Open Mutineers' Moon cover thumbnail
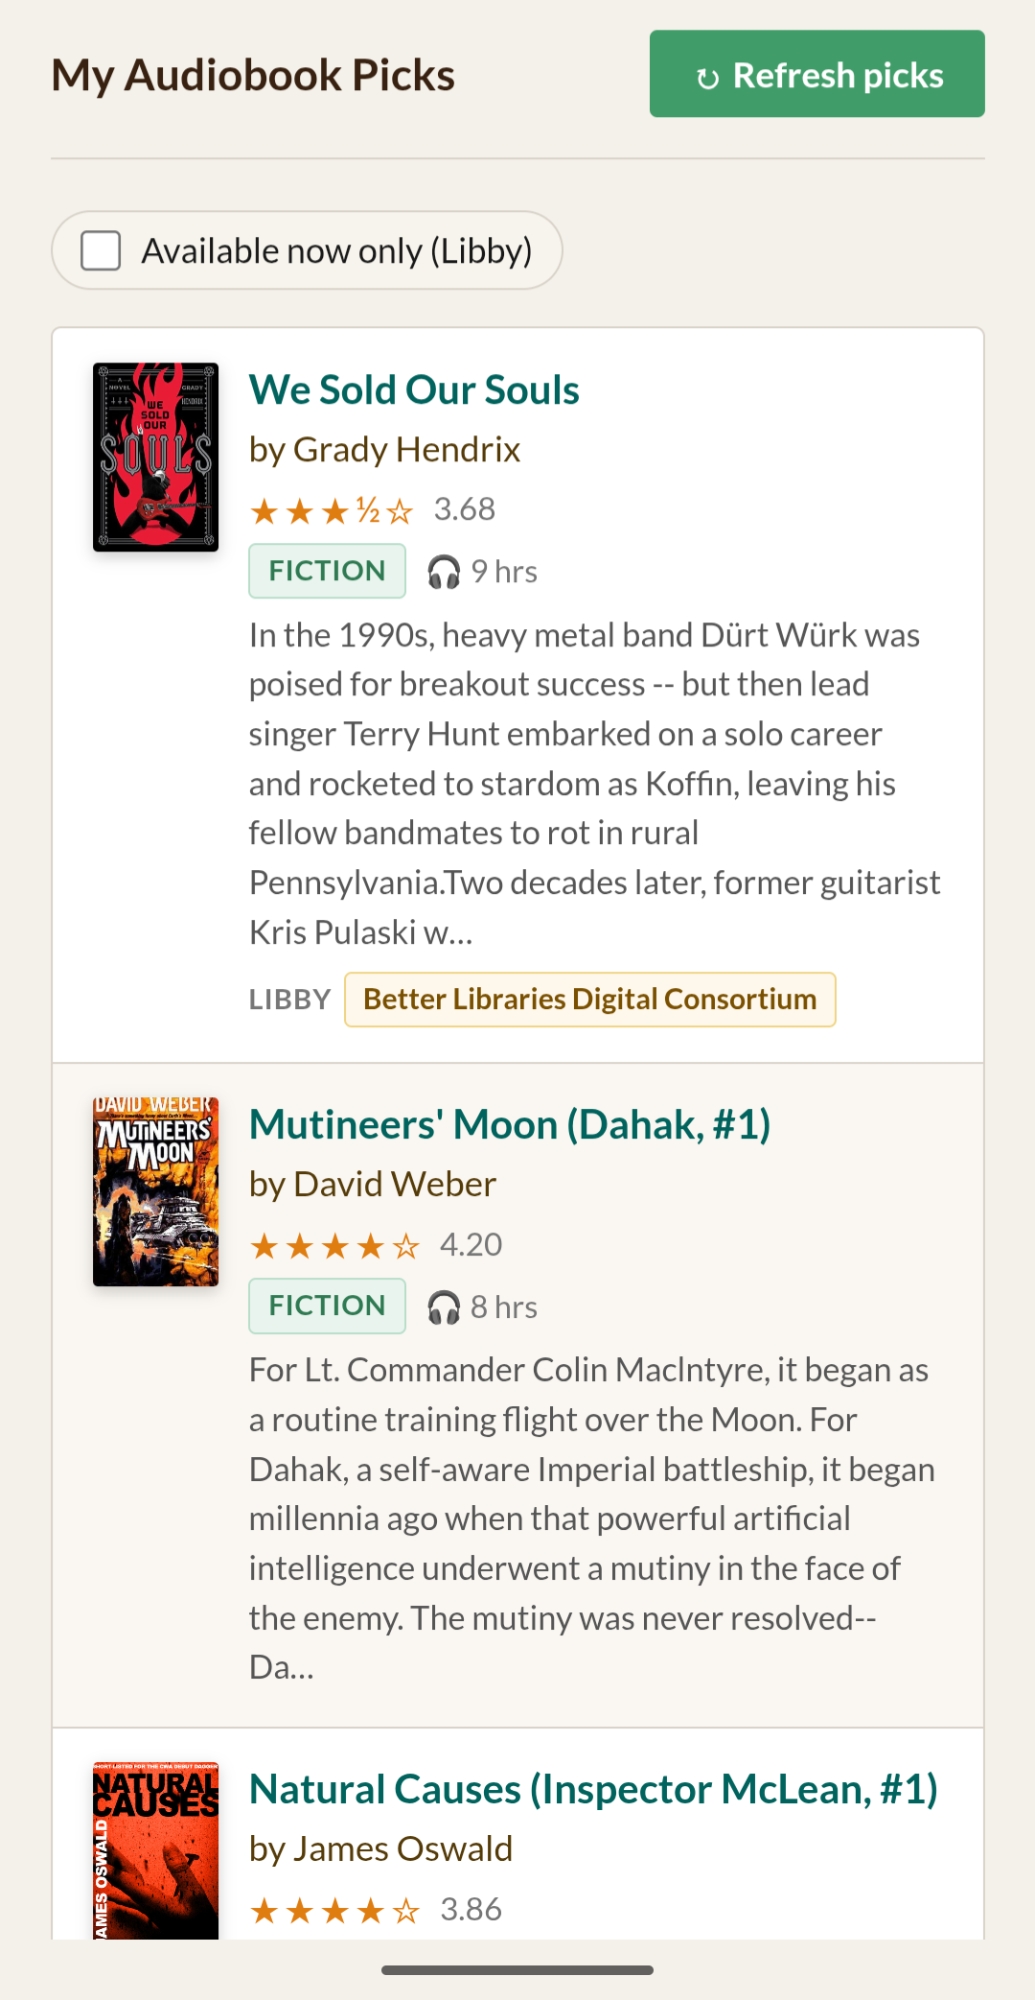This screenshot has height=2000, width=1035. click(156, 1191)
